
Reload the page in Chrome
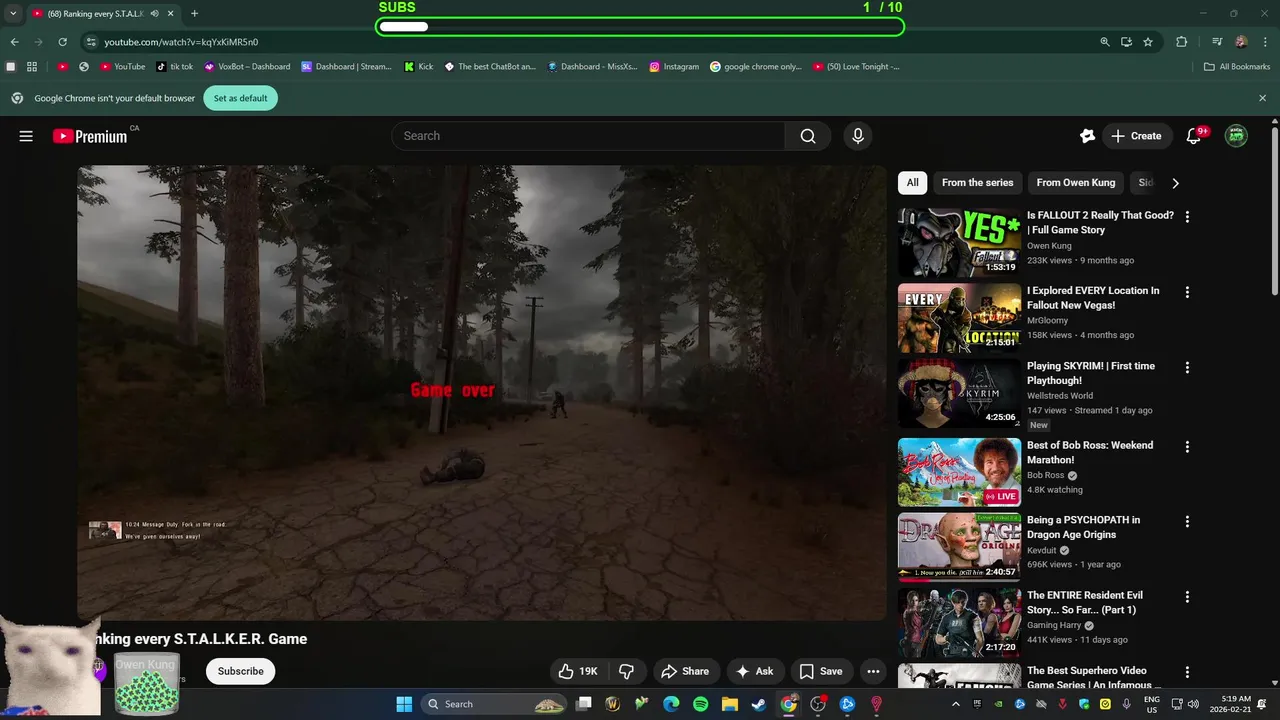point(62,42)
